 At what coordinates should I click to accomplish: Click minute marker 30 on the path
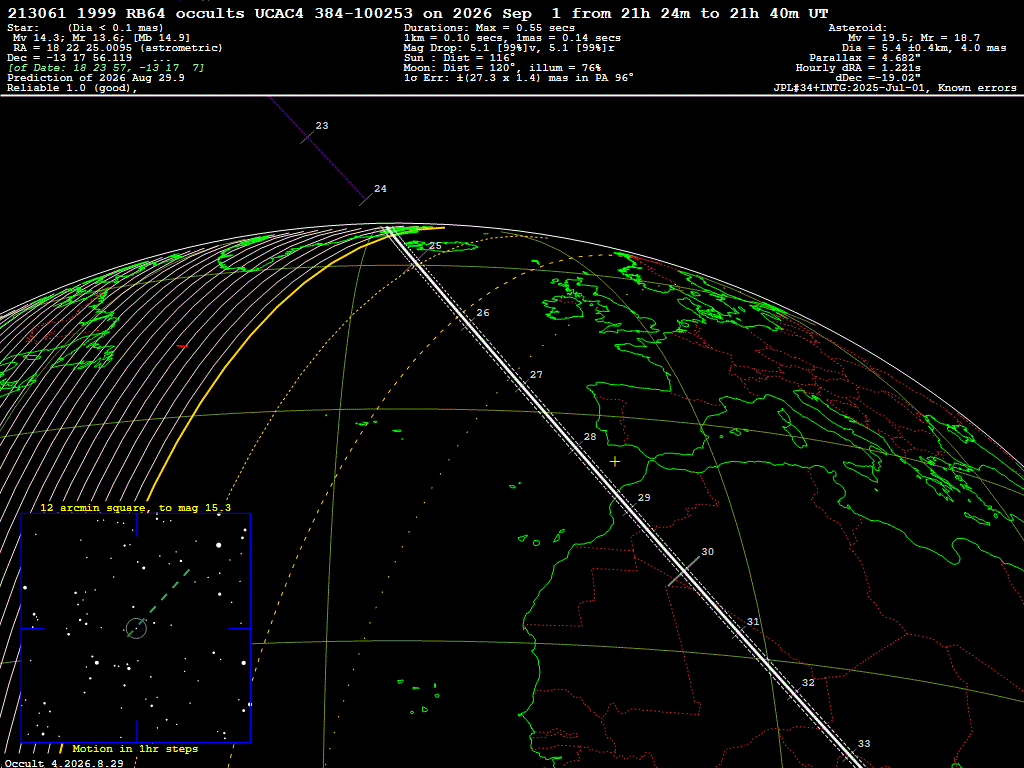[707, 552]
